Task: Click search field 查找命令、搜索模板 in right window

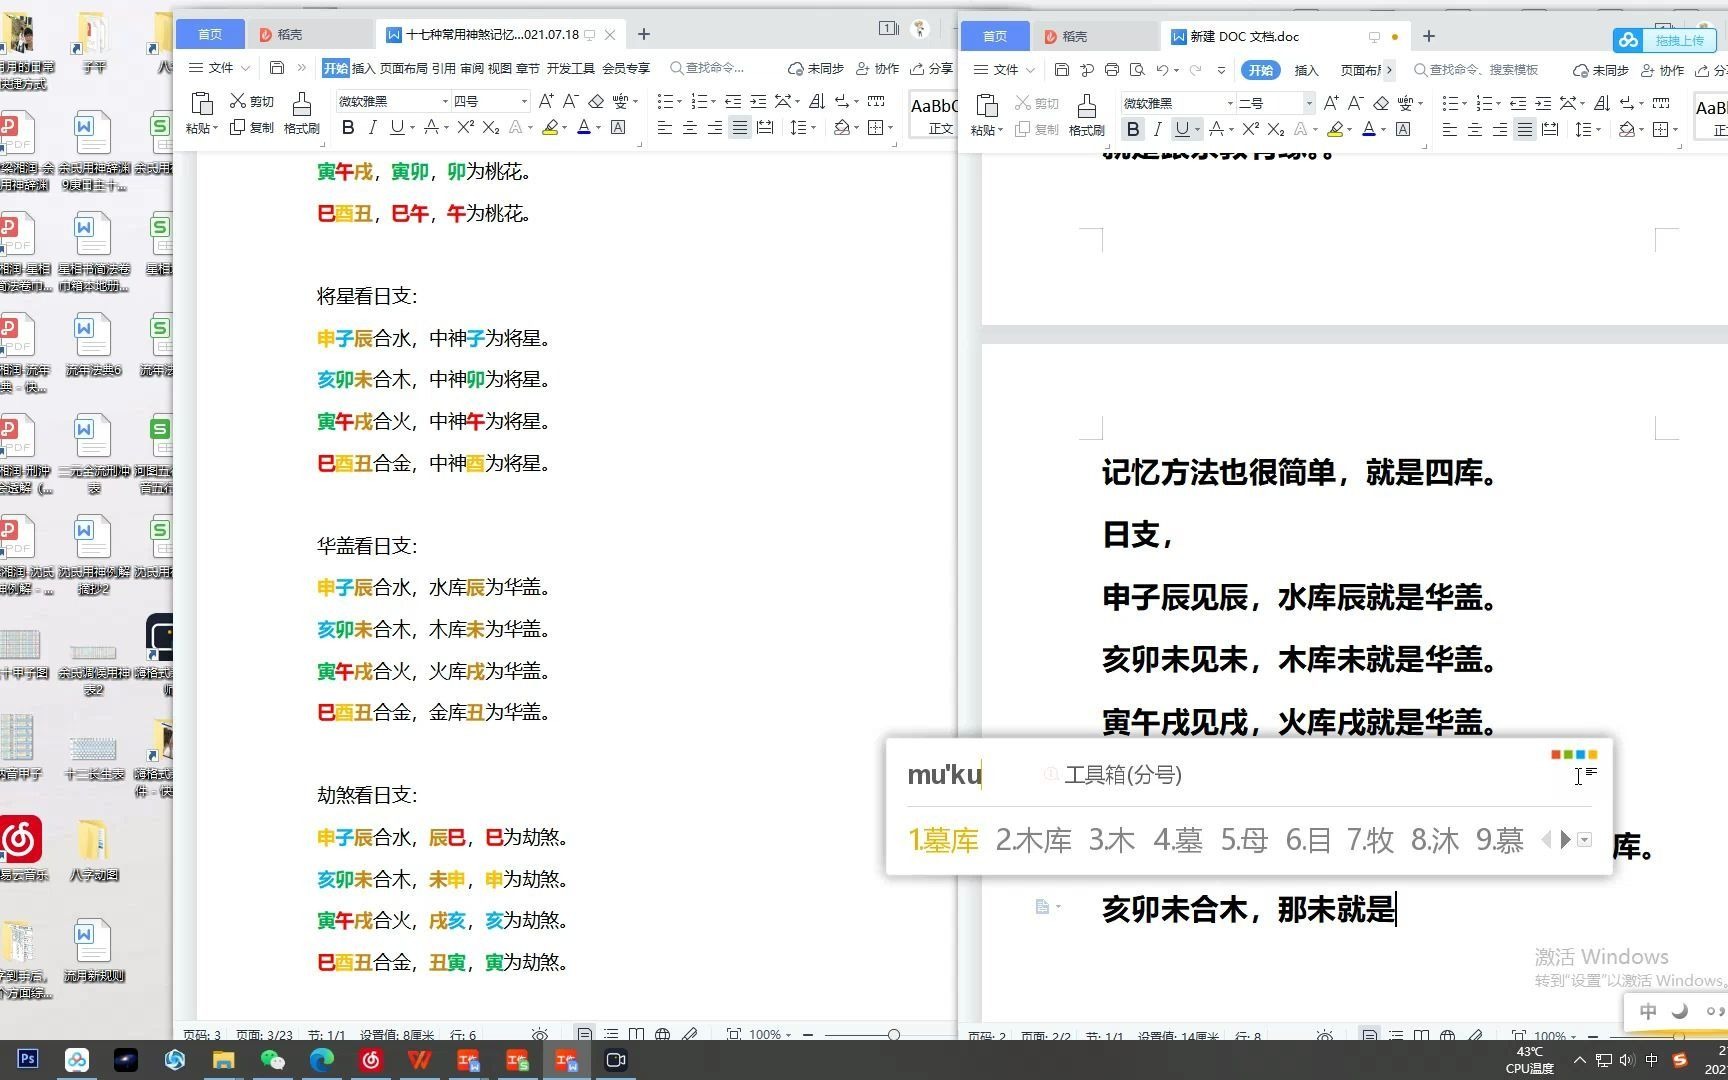Action: (x=1476, y=70)
